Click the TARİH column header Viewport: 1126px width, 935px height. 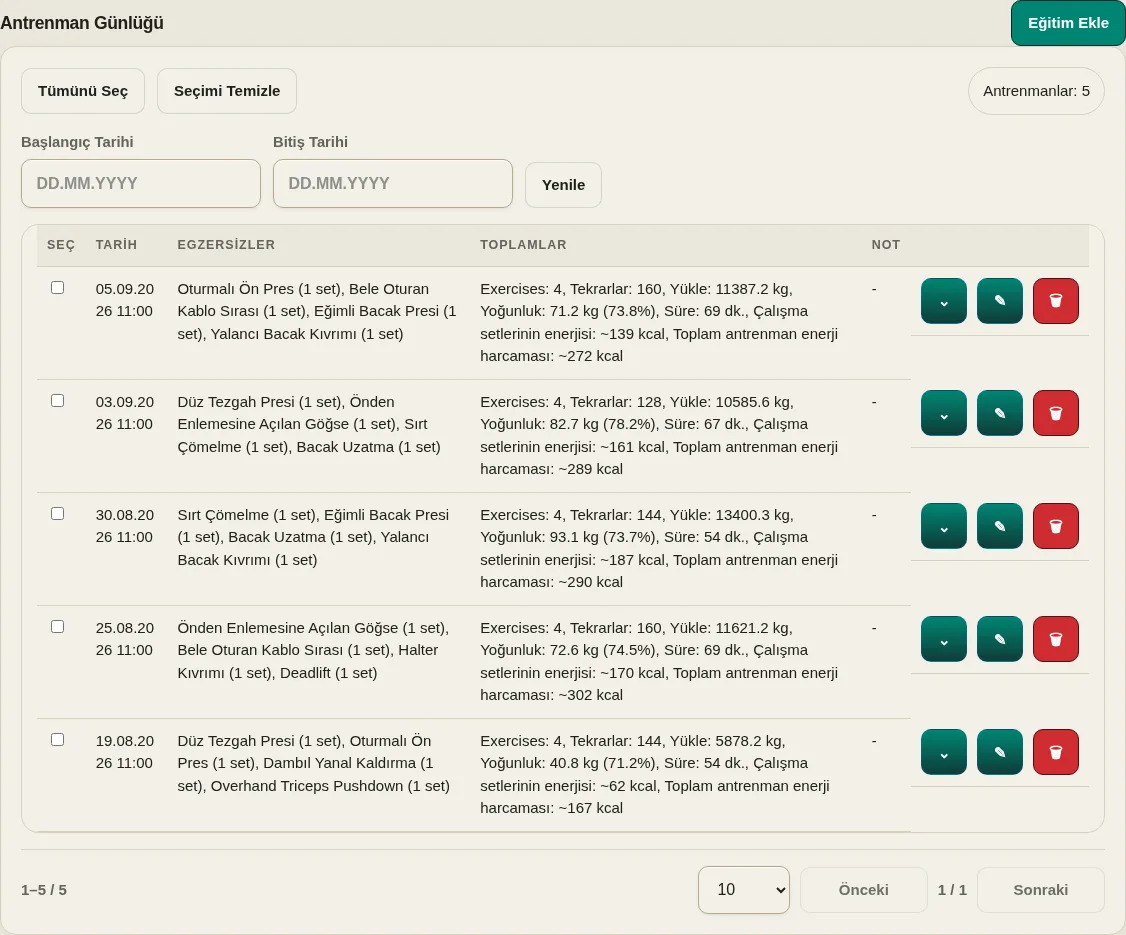pyautogui.click(x=116, y=245)
